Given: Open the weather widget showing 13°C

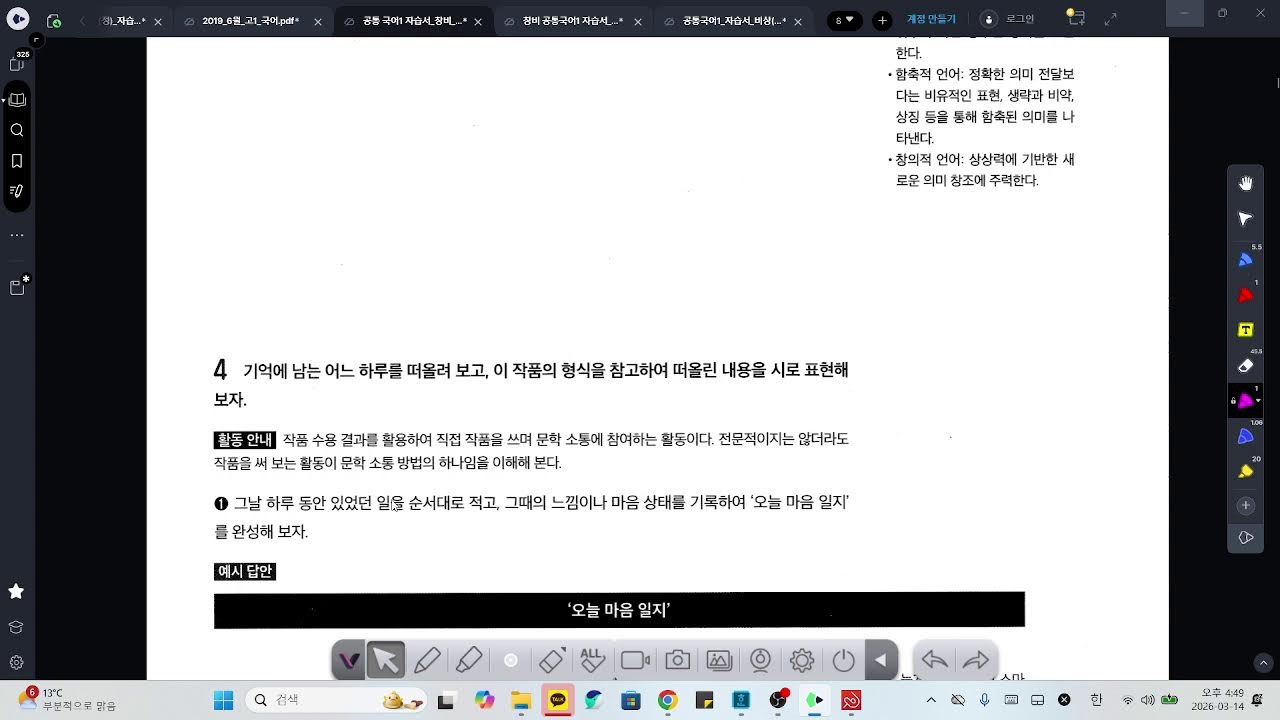Looking at the screenshot, I should 67,699.
